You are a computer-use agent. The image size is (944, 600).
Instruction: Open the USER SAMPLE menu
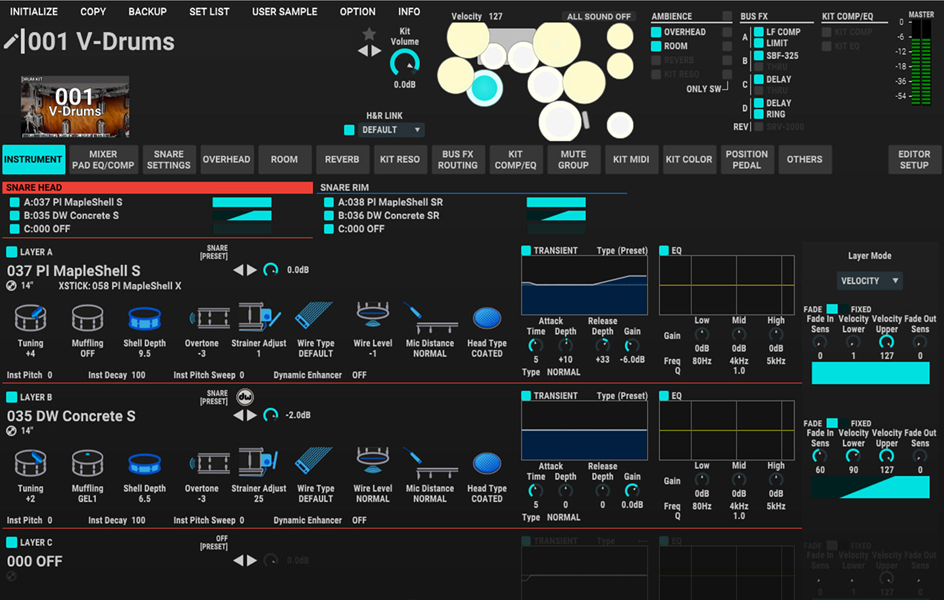click(284, 12)
